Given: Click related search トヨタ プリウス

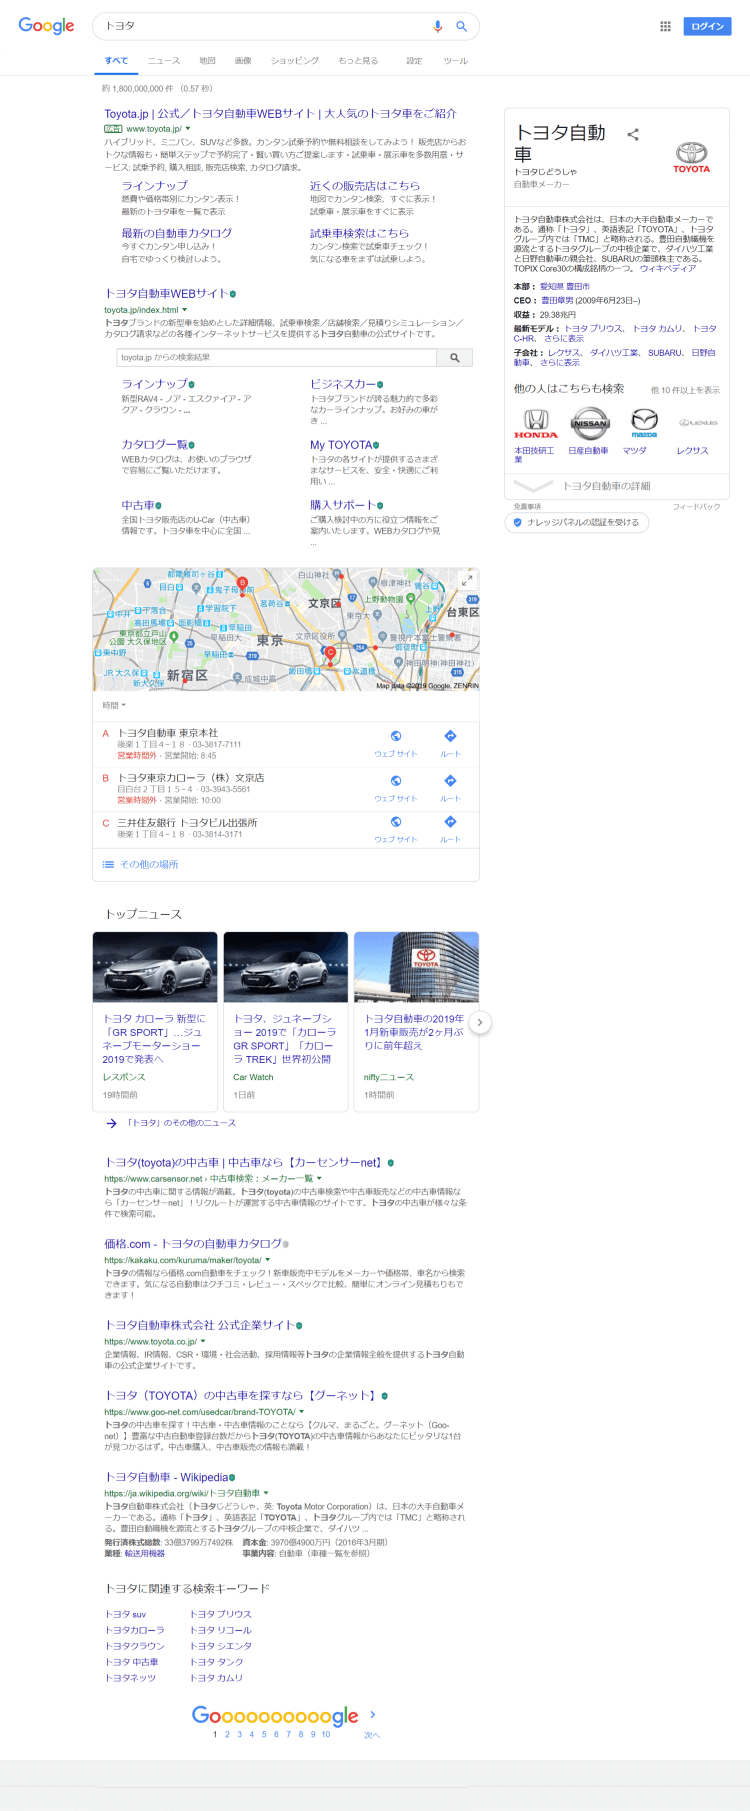Looking at the screenshot, I should click(221, 1614).
